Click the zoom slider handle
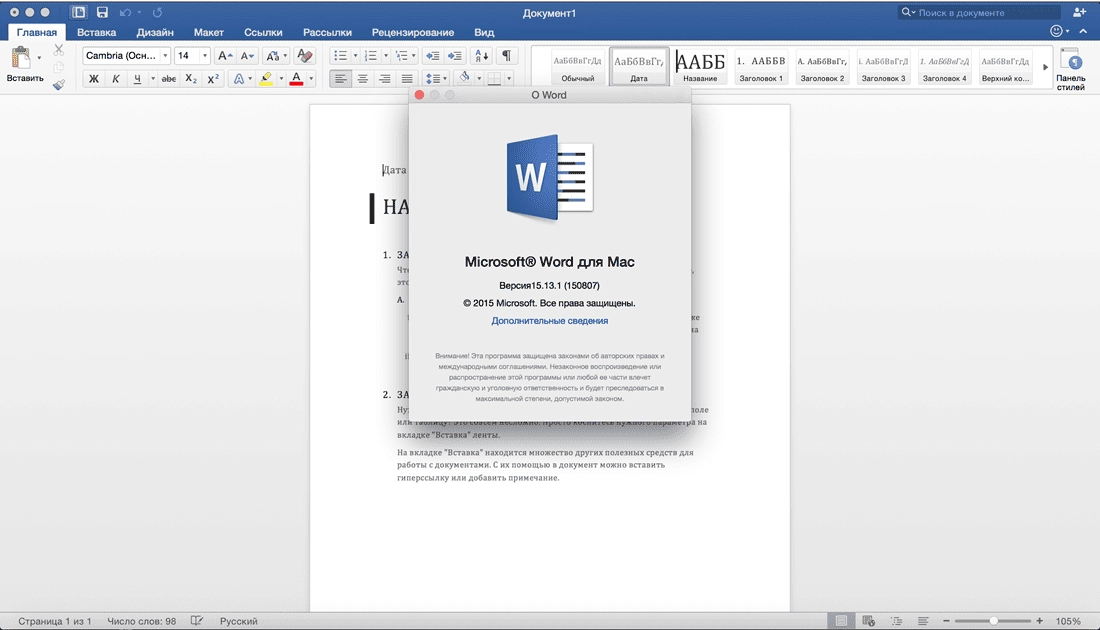Image resolution: width=1100 pixels, height=630 pixels. pos(993,621)
